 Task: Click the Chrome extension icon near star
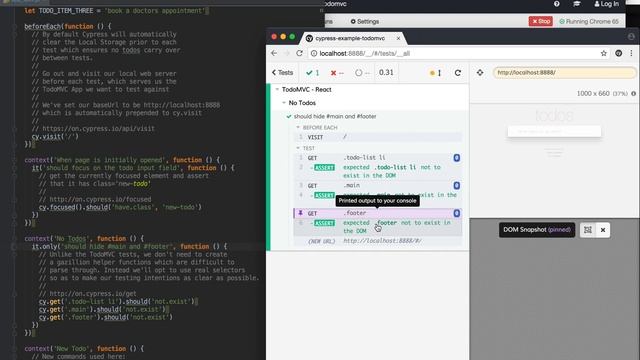(x=619, y=53)
